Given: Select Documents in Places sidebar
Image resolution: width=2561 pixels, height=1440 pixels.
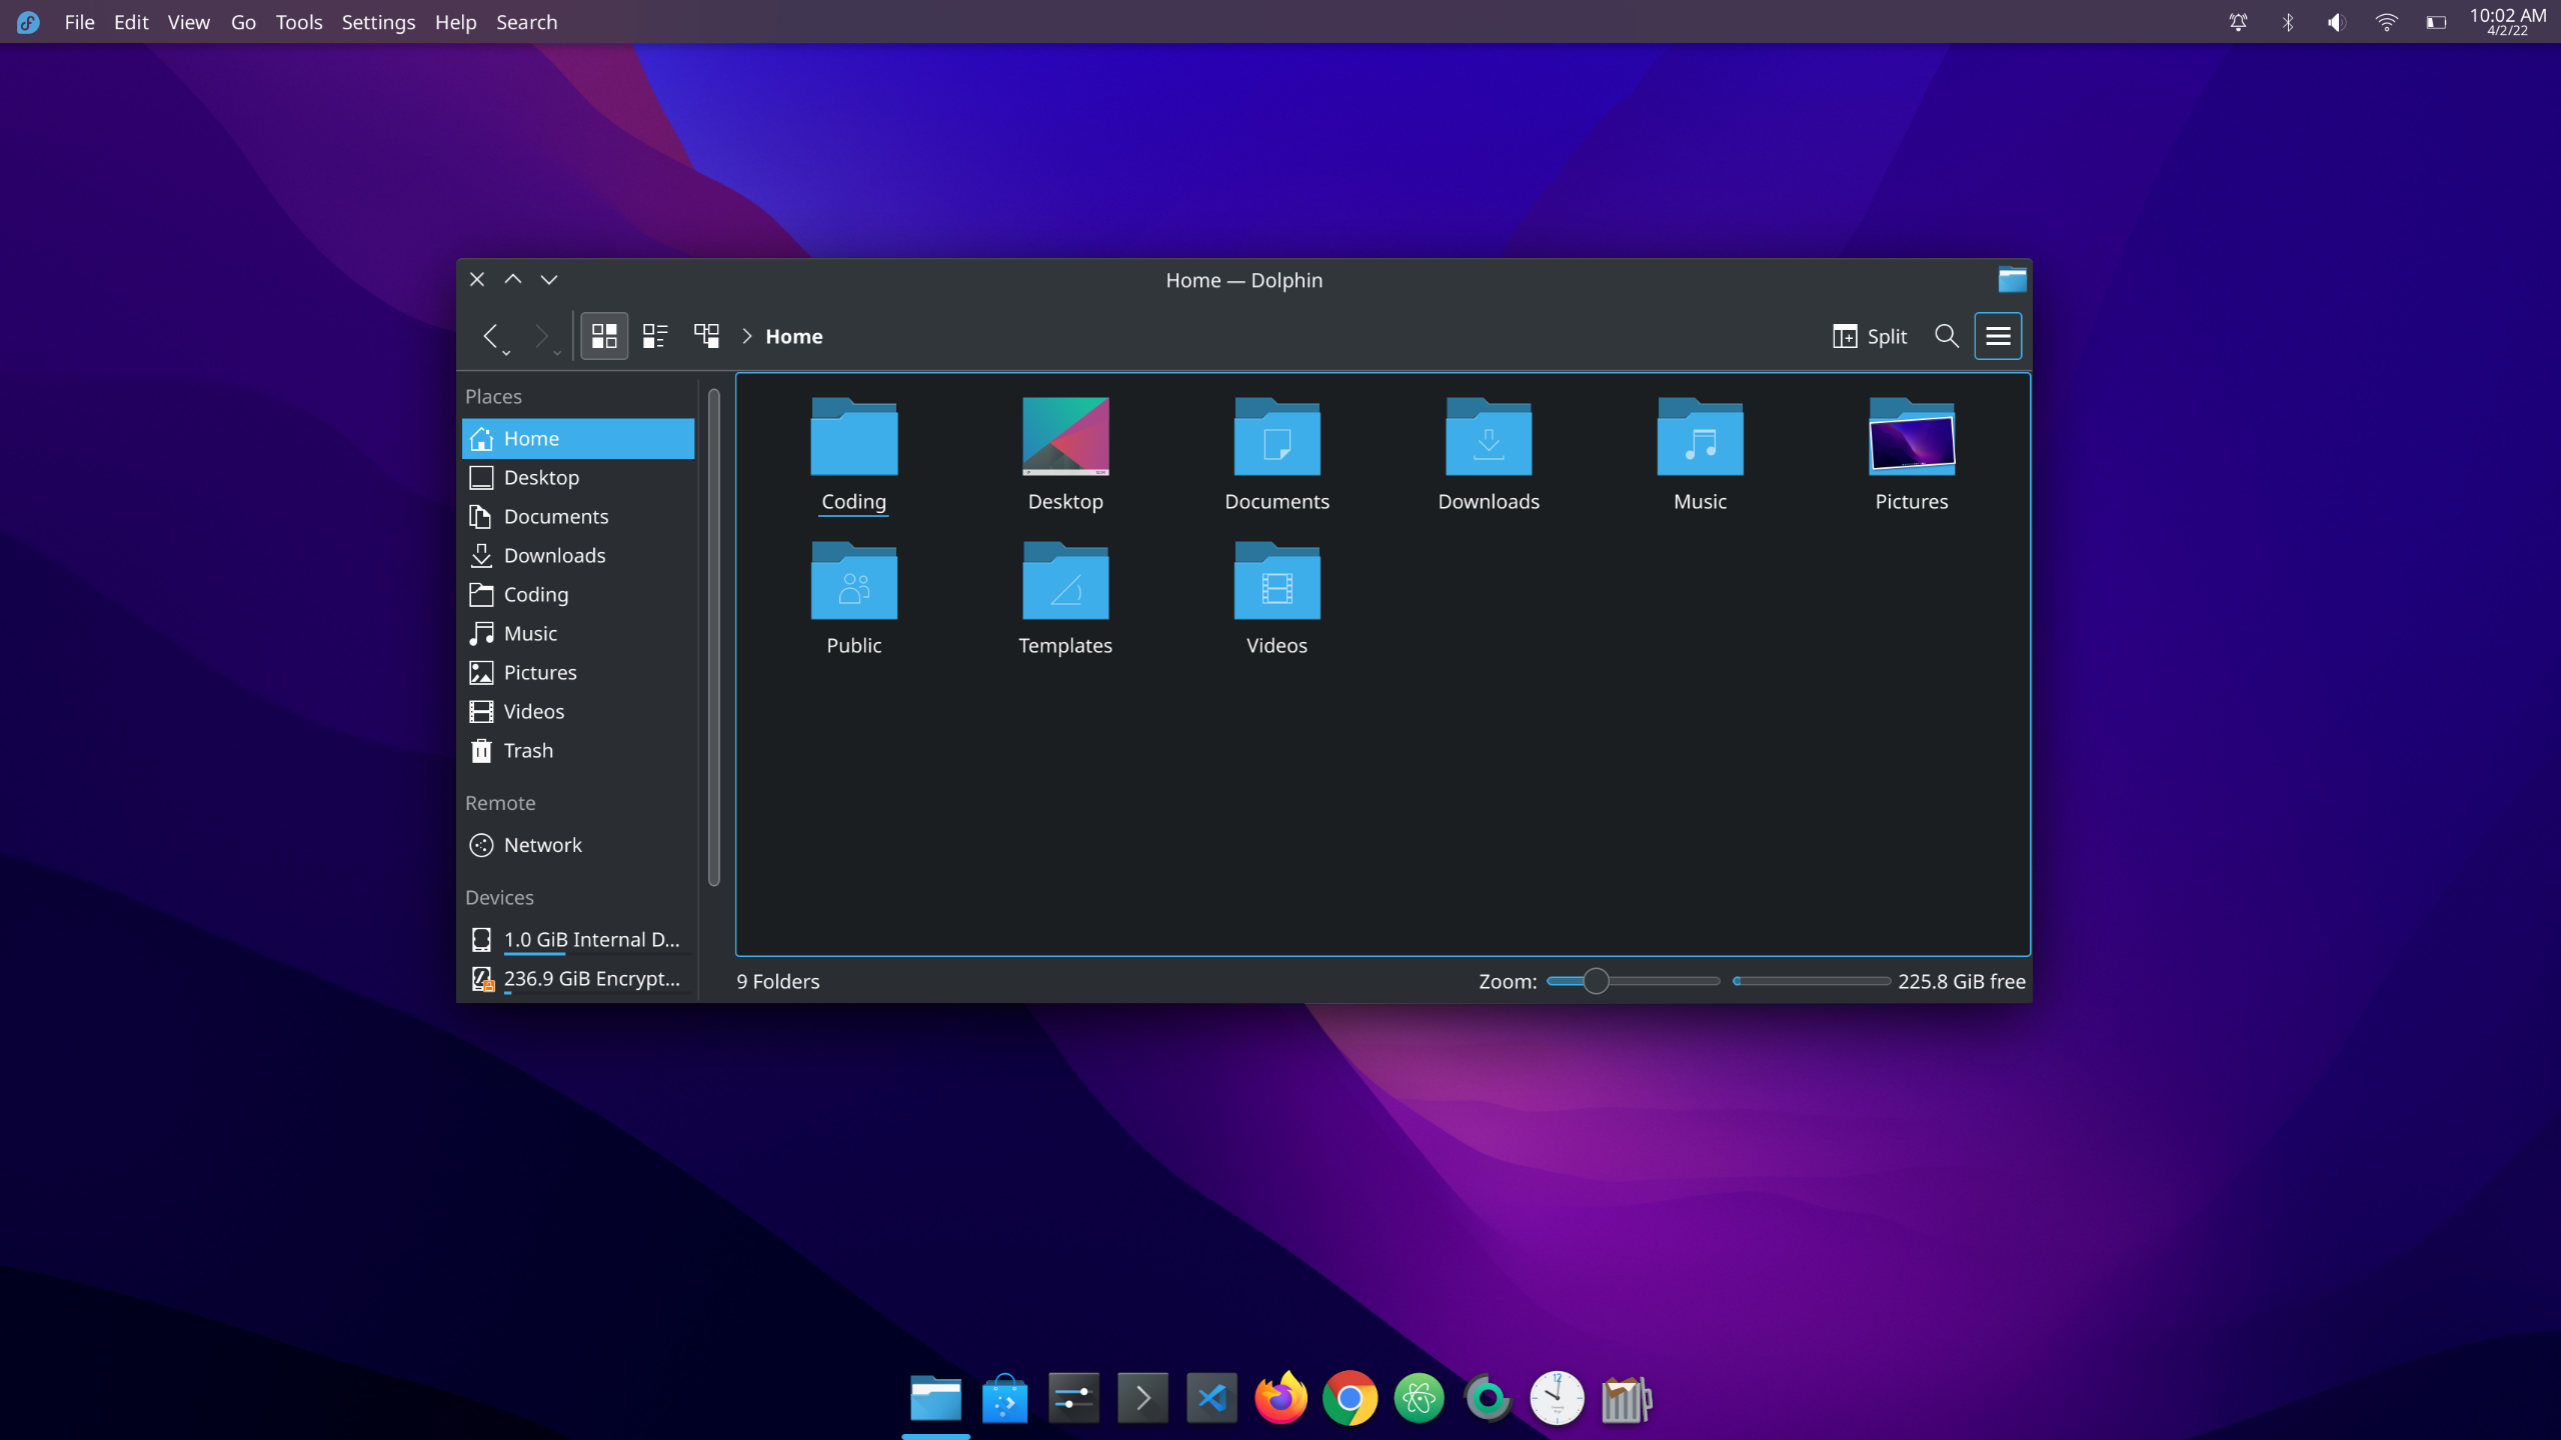Looking at the screenshot, I should pos(578,516).
